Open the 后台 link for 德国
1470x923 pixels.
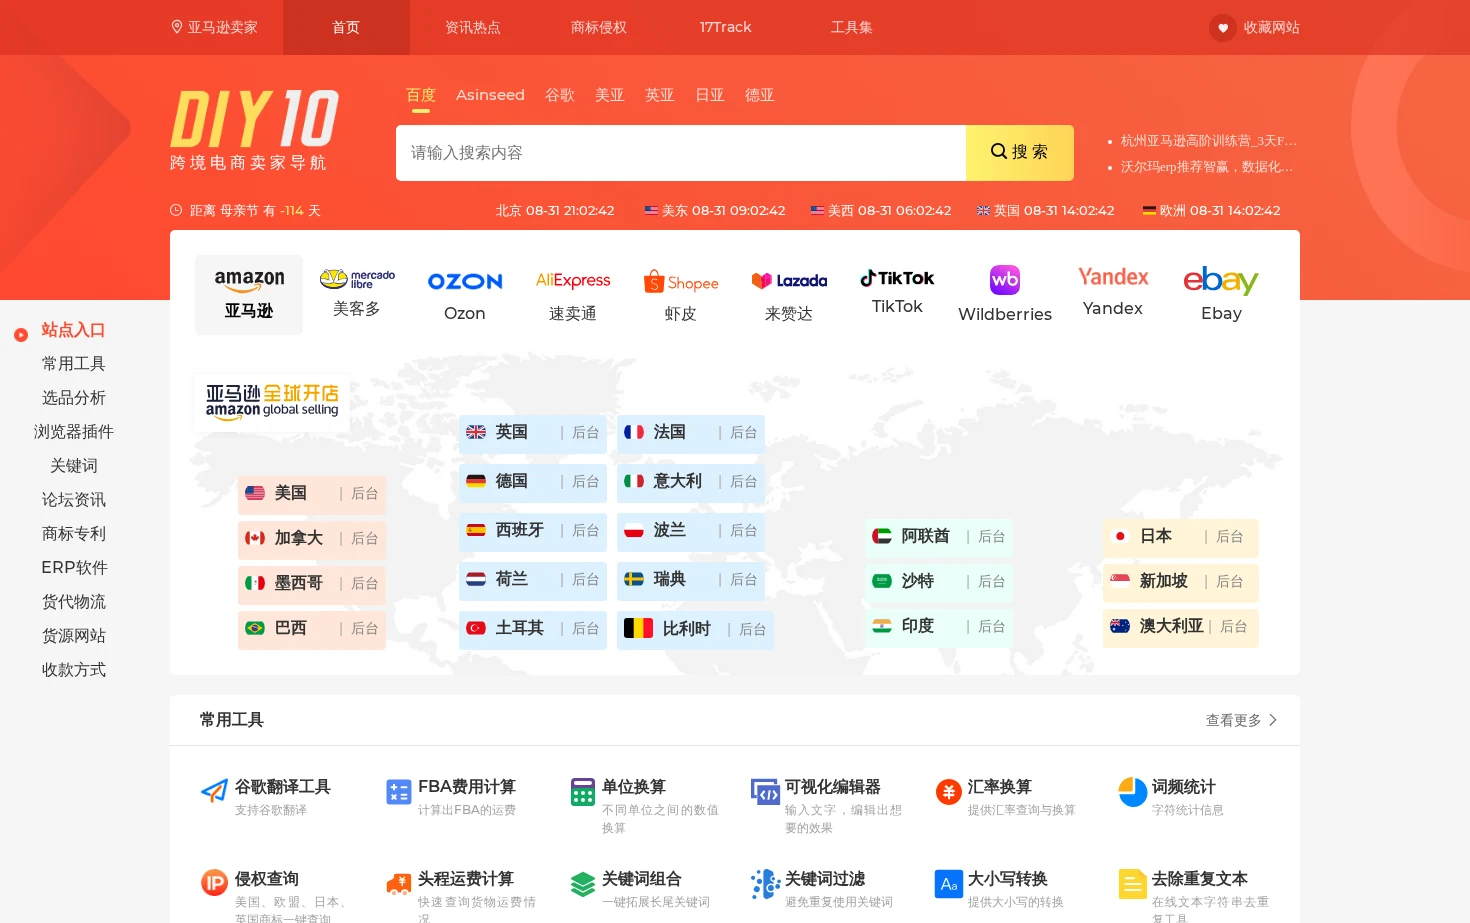[x=585, y=481]
